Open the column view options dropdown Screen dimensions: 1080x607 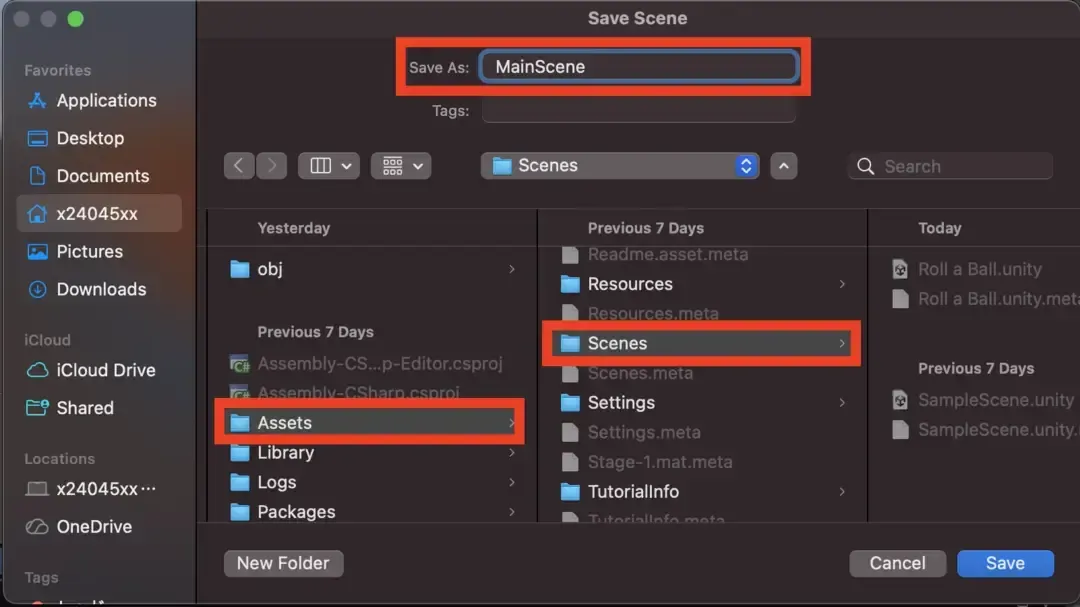click(328, 166)
